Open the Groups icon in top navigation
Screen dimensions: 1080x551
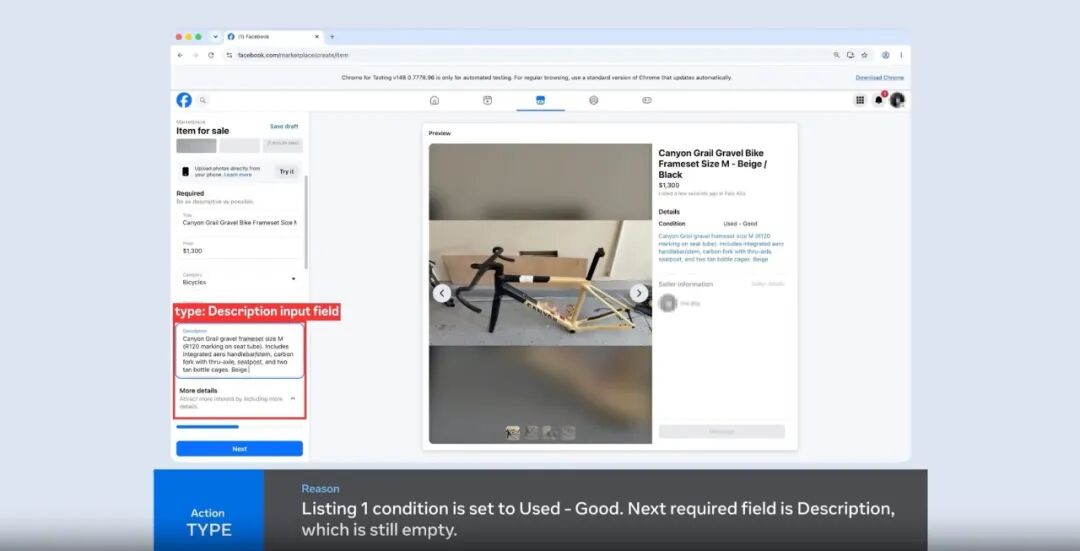click(594, 101)
